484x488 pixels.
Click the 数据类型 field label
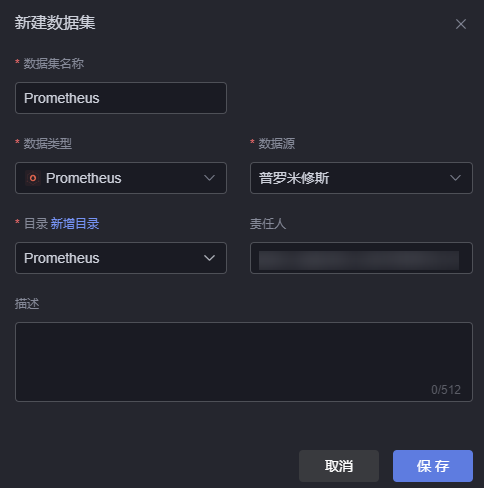(48, 144)
